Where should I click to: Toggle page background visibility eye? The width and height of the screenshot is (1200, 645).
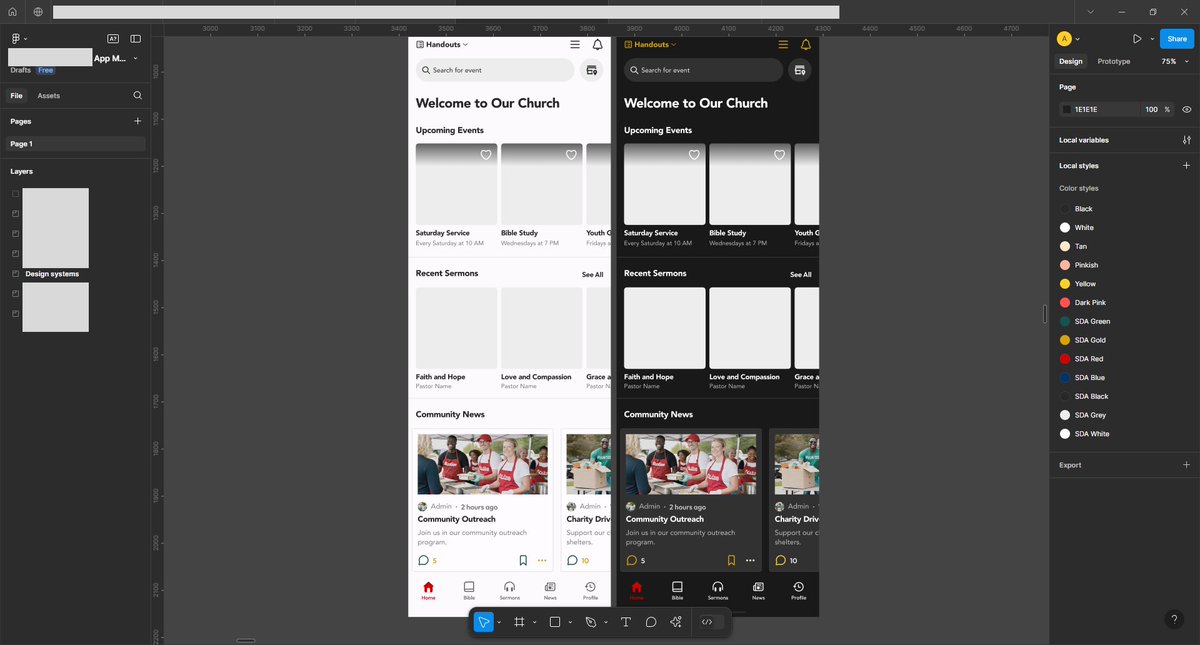point(1186,109)
